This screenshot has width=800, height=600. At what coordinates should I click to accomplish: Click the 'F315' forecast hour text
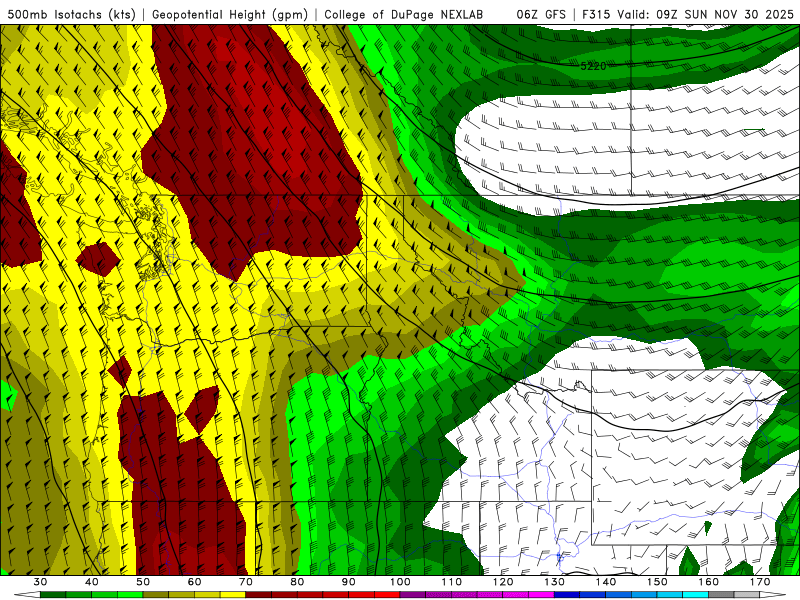(596, 15)
